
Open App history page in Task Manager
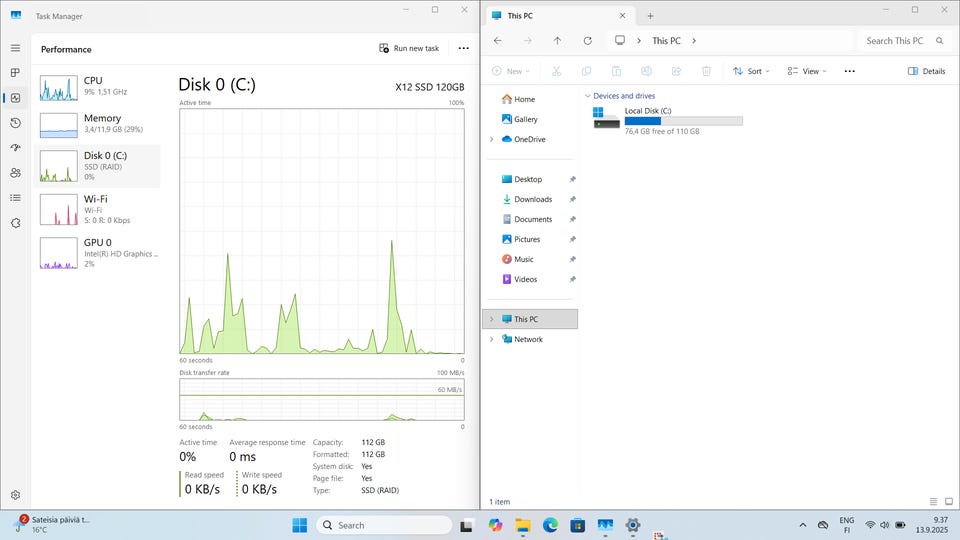tap(15, 123)
